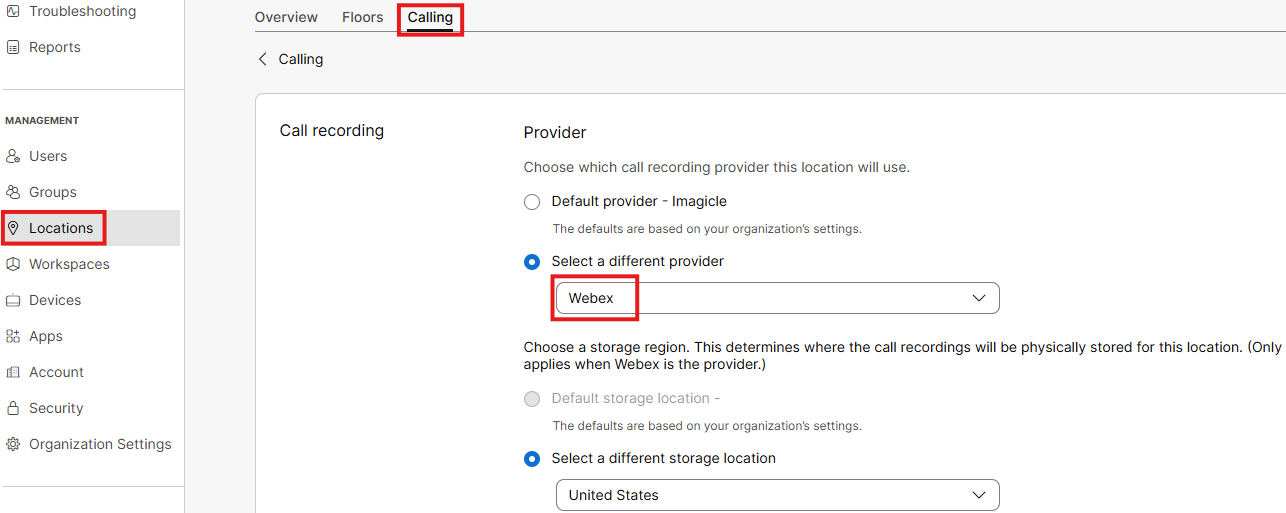
Task: Choose 'Select a different provider' radio option
Action: pyautogui.click(x=532, y=262)
